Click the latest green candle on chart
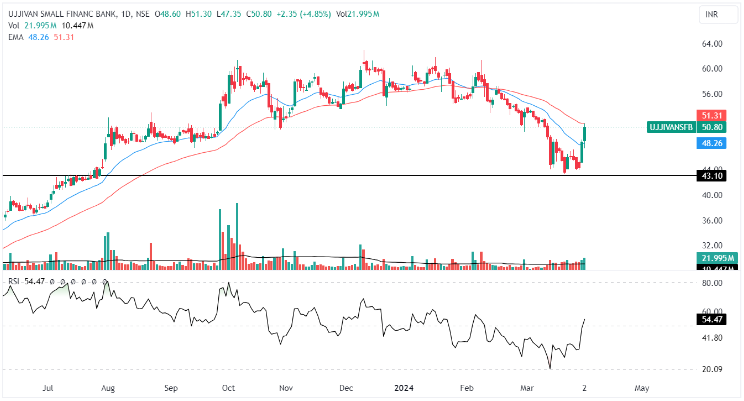This screenshot has height=401, width=744. tap(584, 134)
